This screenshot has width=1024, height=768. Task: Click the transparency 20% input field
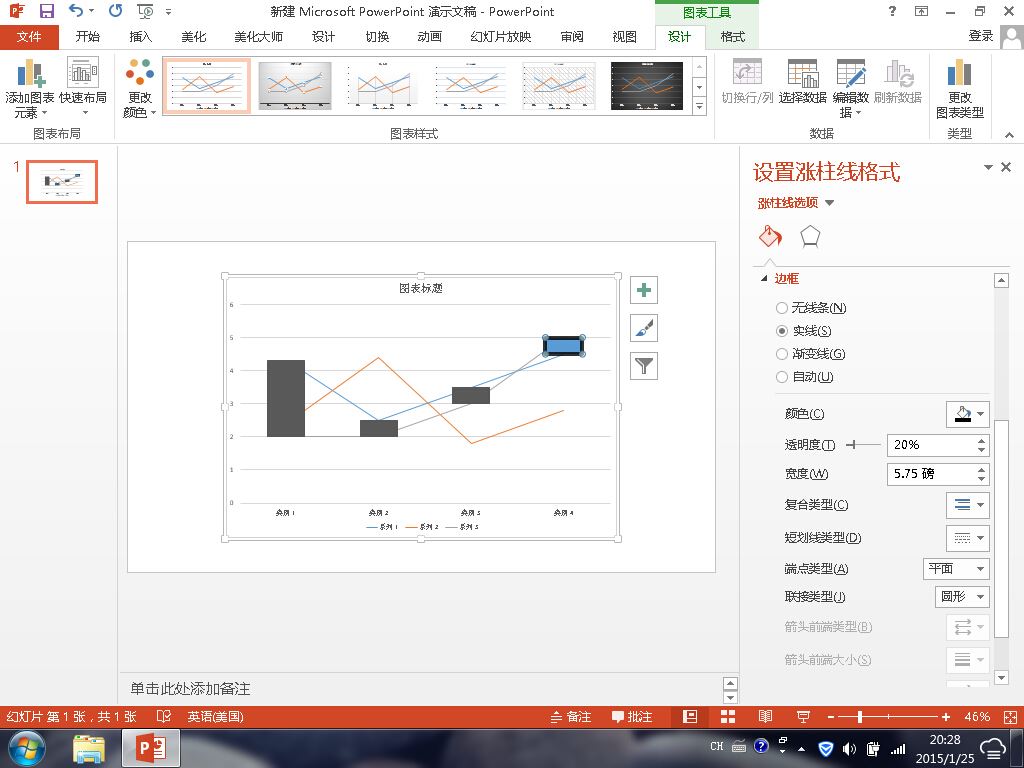pos(931,445)
